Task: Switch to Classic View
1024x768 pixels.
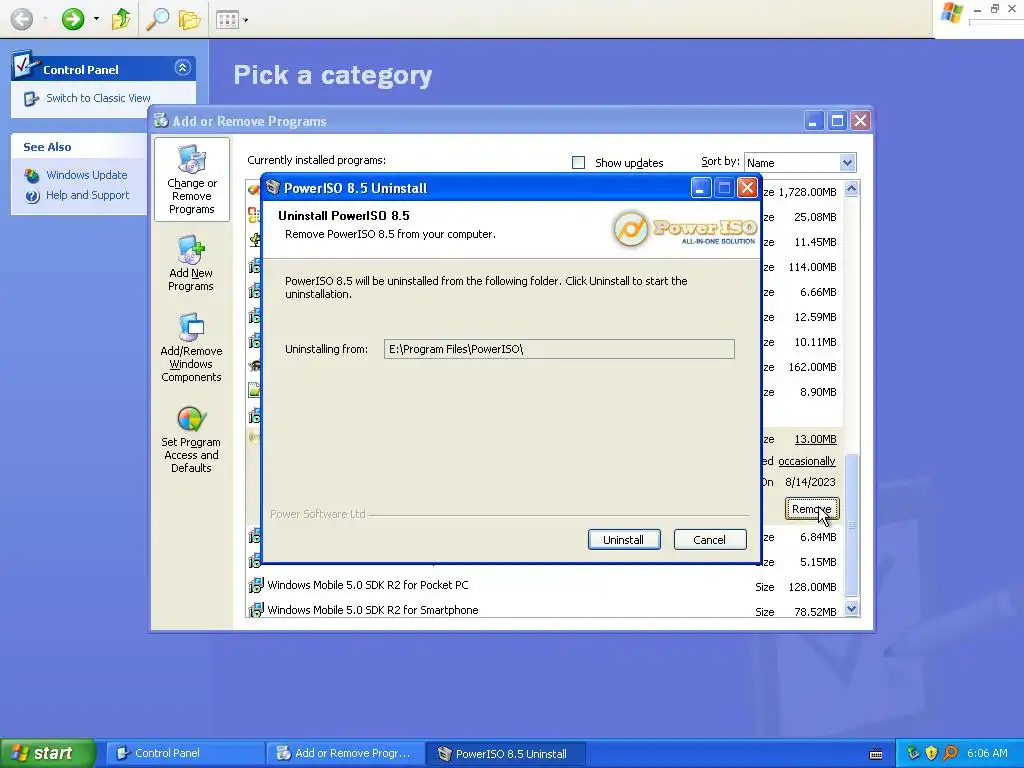Action: pyautogui.click(x=98, y=98)
